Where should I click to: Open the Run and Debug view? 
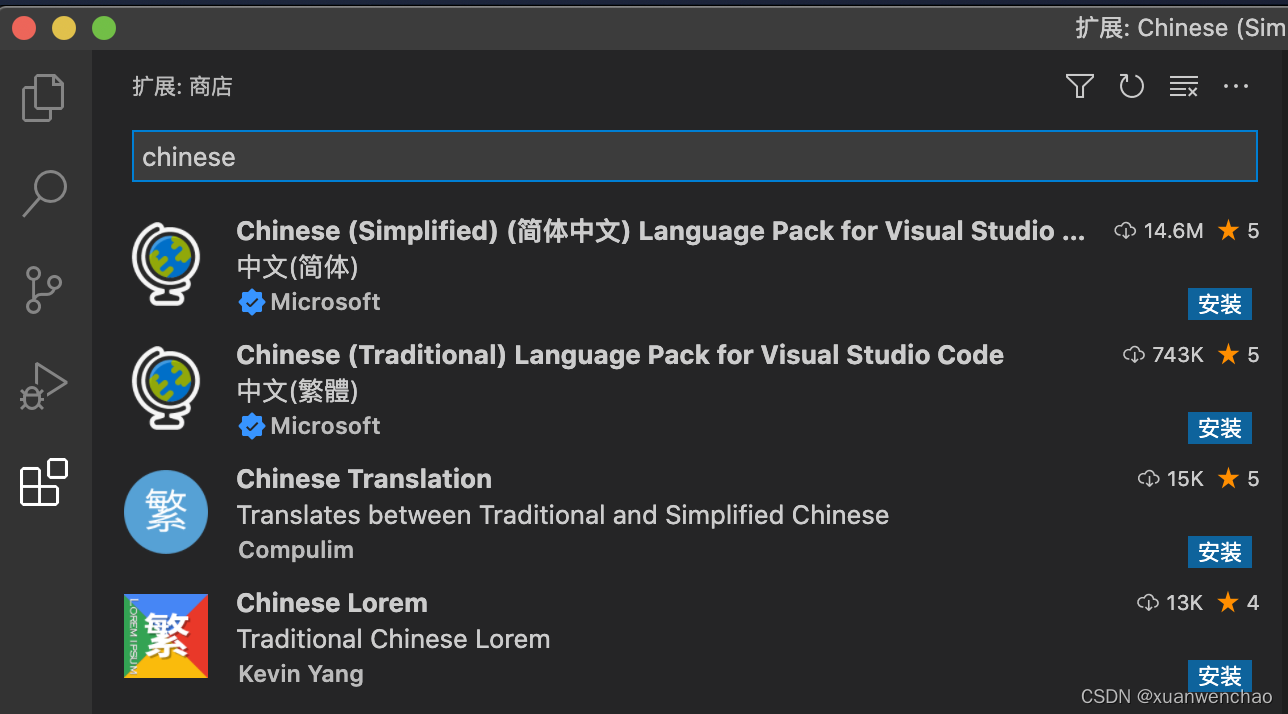click(43, 386)
